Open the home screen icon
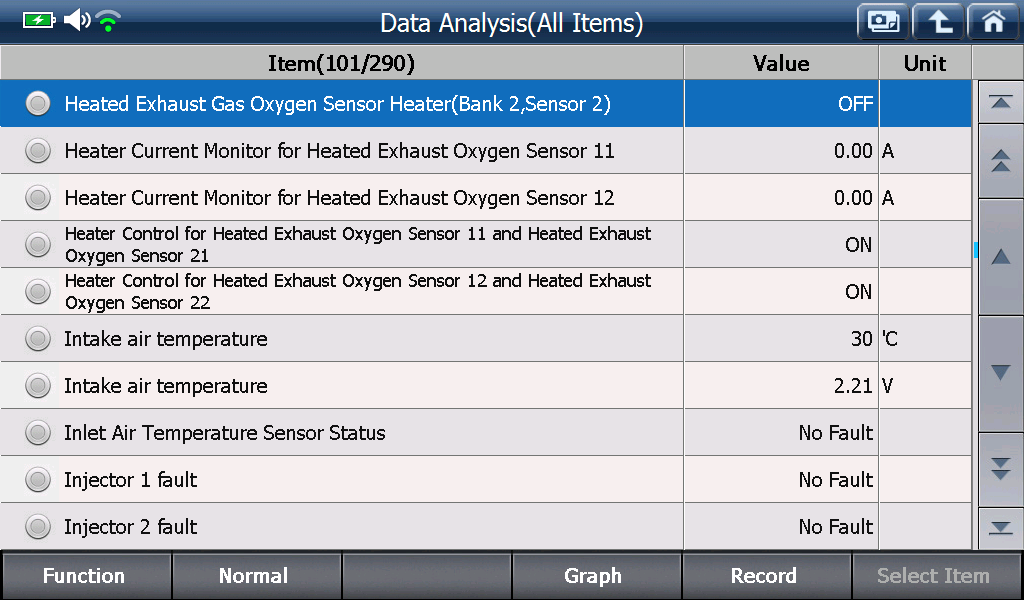This screenshot has height=600, width=1024. [x=993, y=22]
